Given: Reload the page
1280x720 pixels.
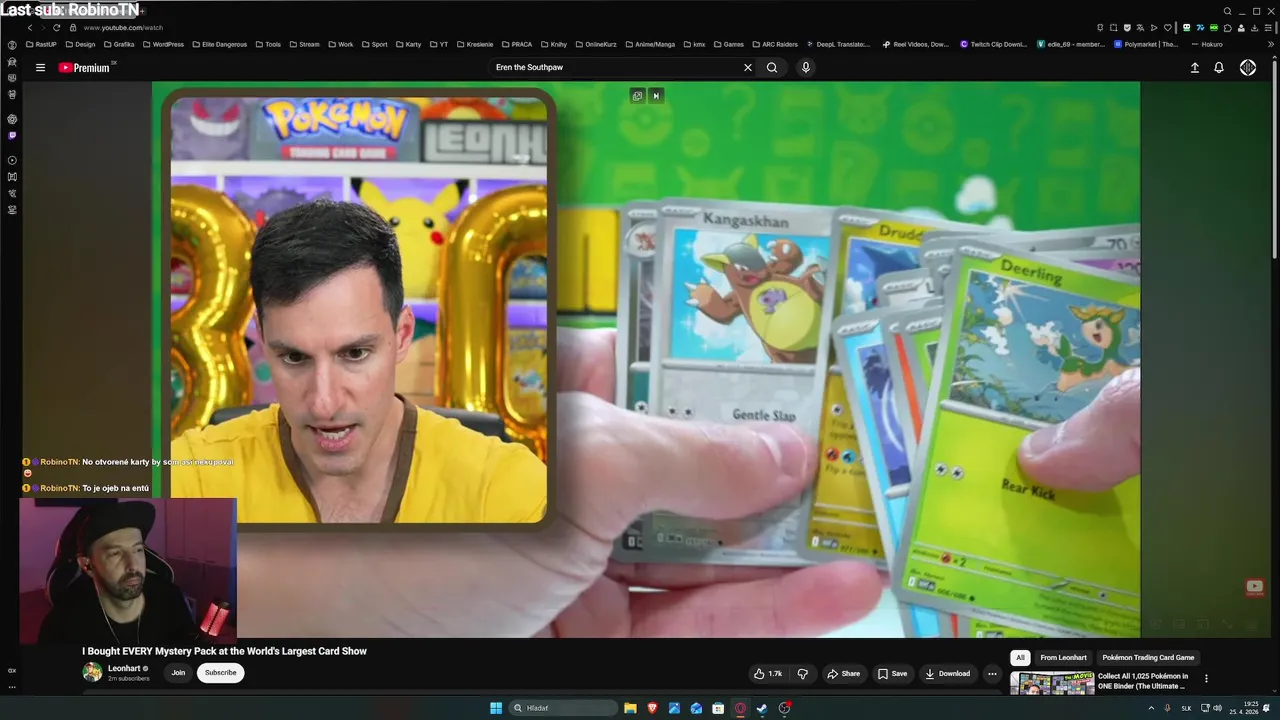Looking at the screenshot, I should pos(57,28).
